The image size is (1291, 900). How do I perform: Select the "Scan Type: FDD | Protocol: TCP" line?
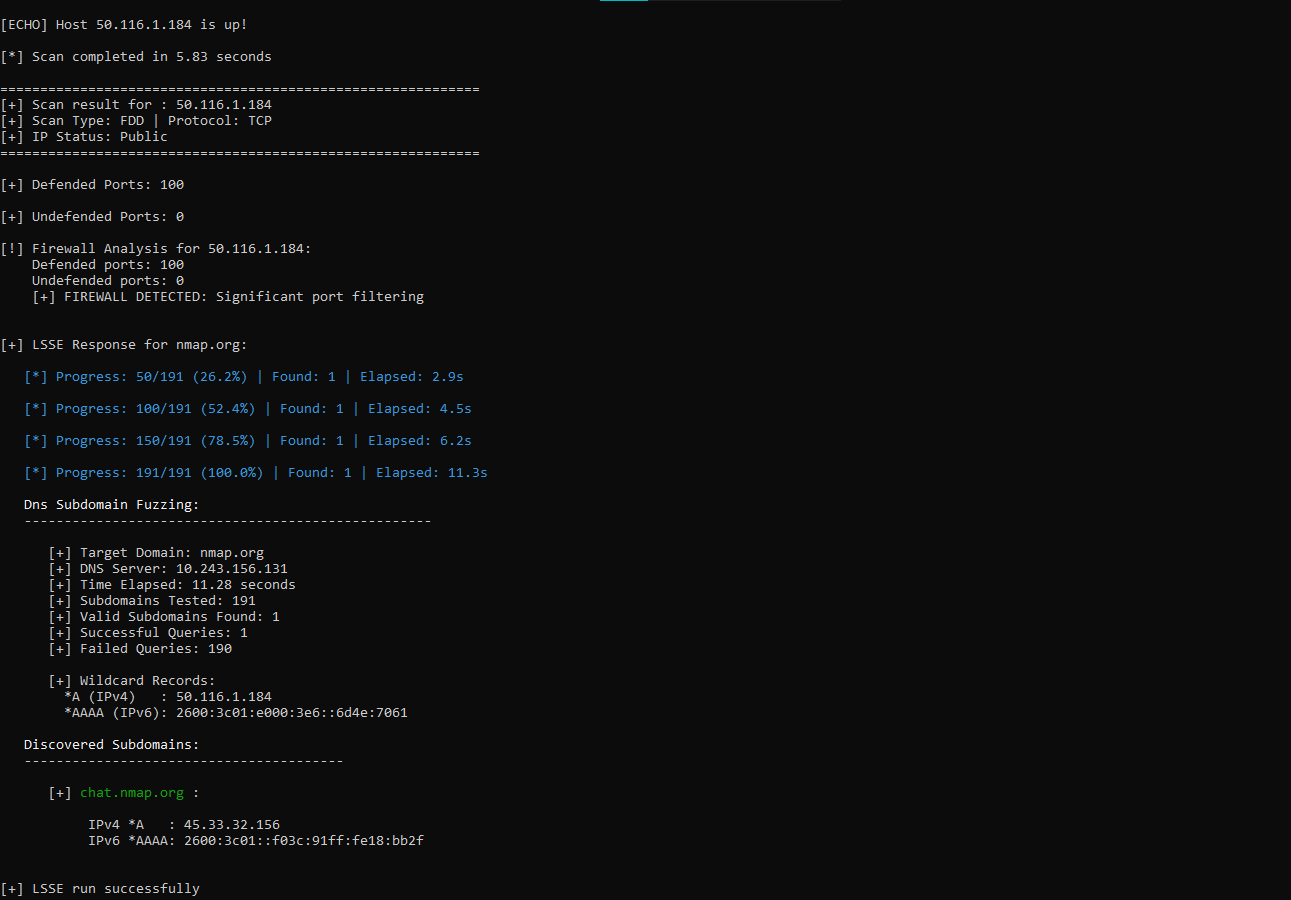(x=136, y=120)
